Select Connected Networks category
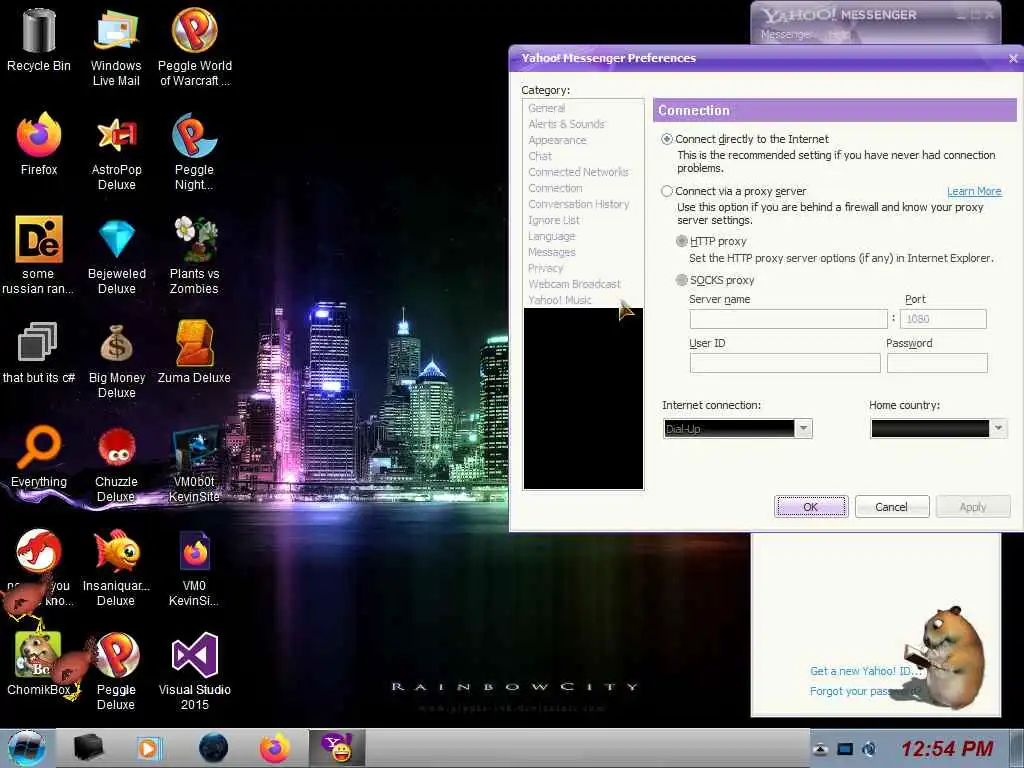The width and height of the screenshot is (1024, 768). point(578,172)
